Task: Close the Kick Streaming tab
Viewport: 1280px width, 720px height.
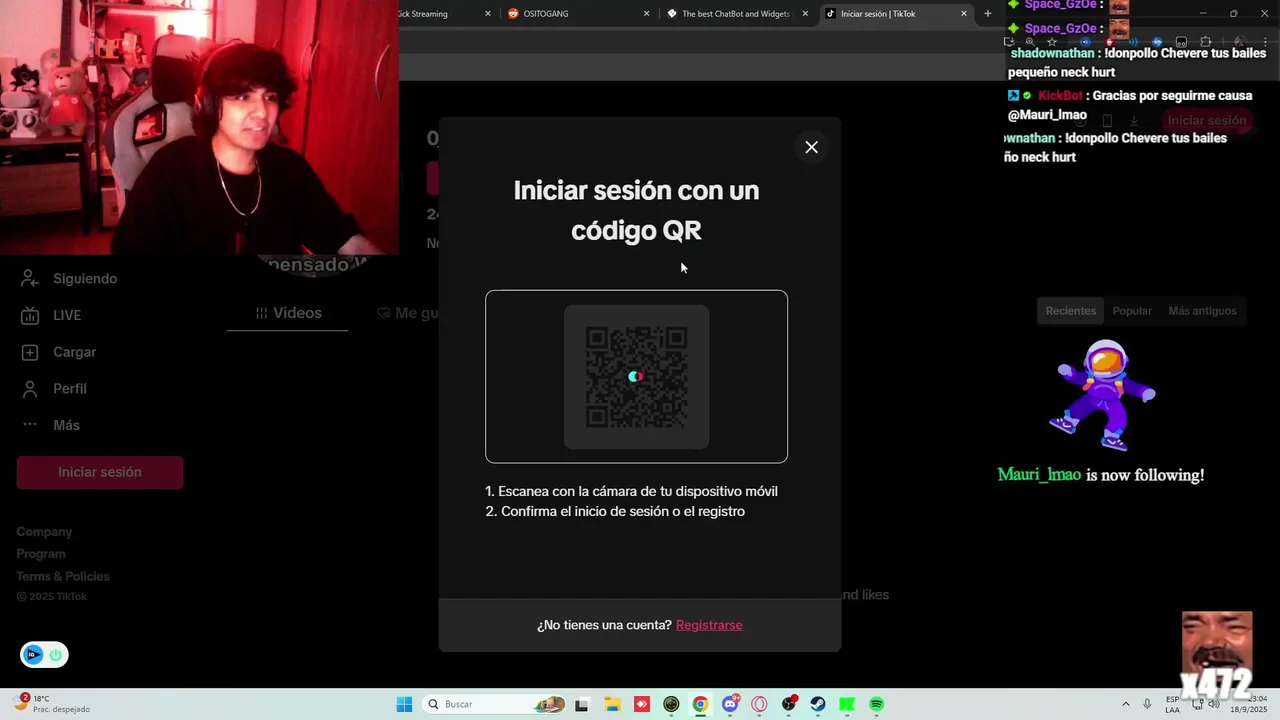Action: click(488, 14)
